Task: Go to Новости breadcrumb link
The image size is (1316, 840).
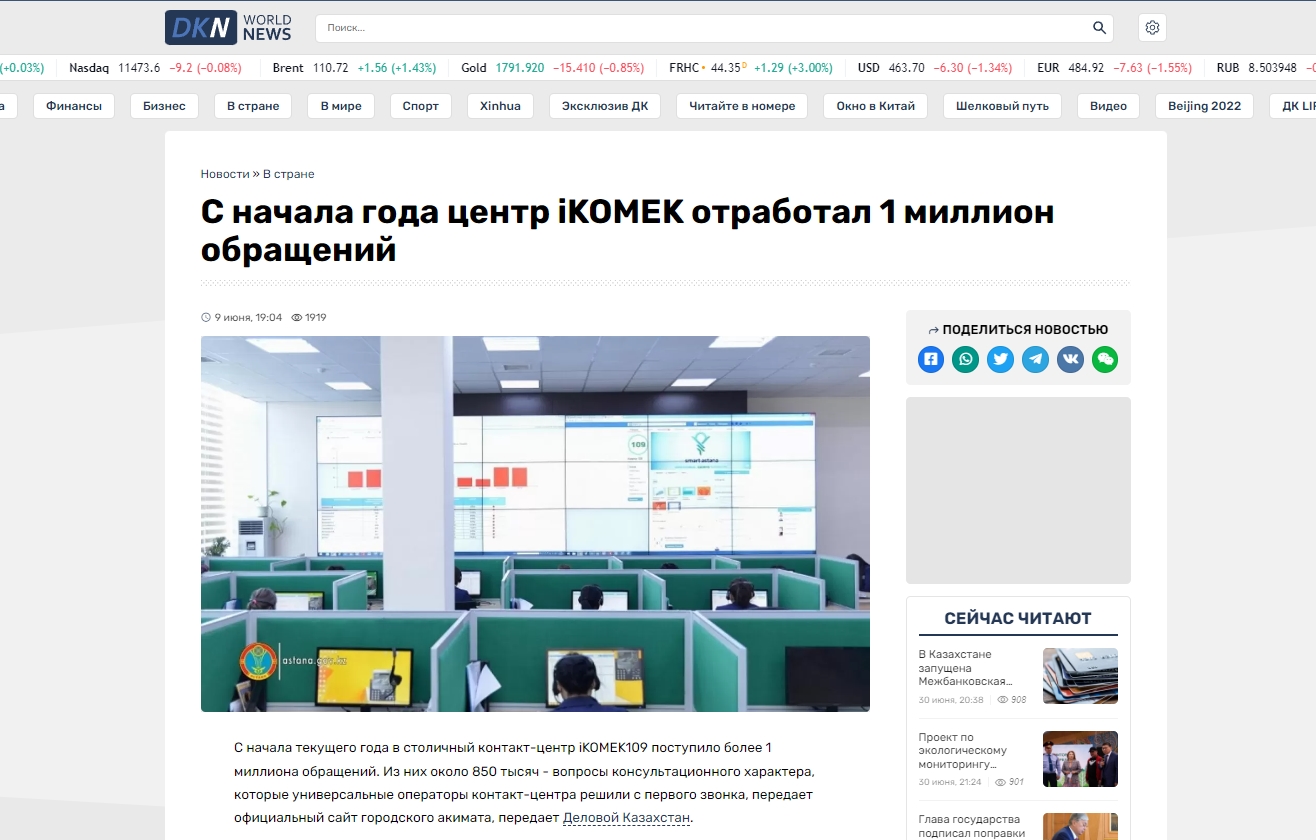Action: tap(225, 174)
